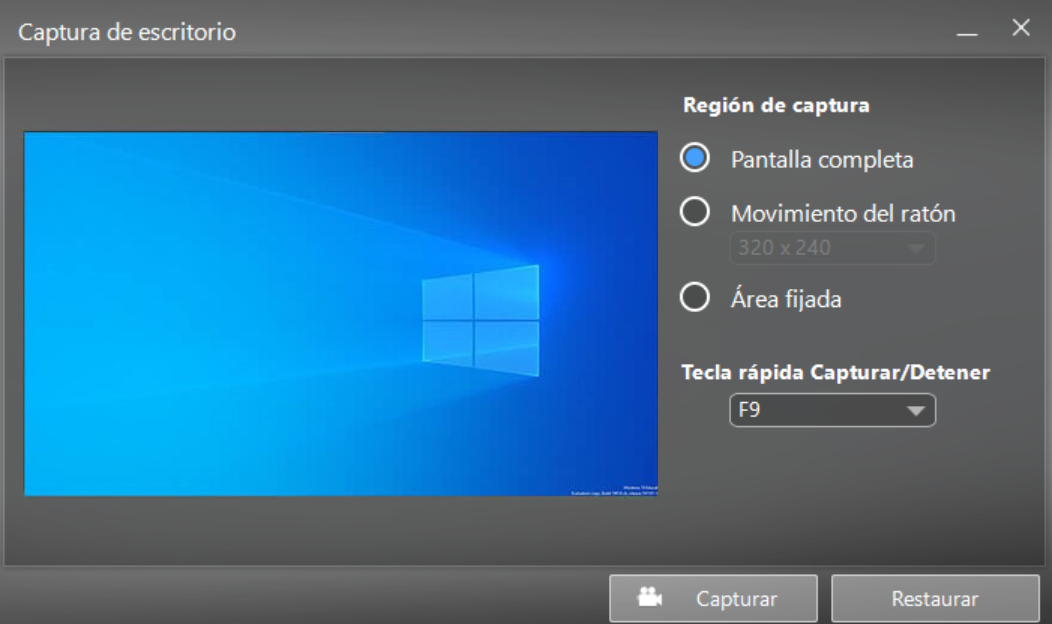
Task: Click the Región de captura heading
Action: pyautogui.click(x=776, y=105)
